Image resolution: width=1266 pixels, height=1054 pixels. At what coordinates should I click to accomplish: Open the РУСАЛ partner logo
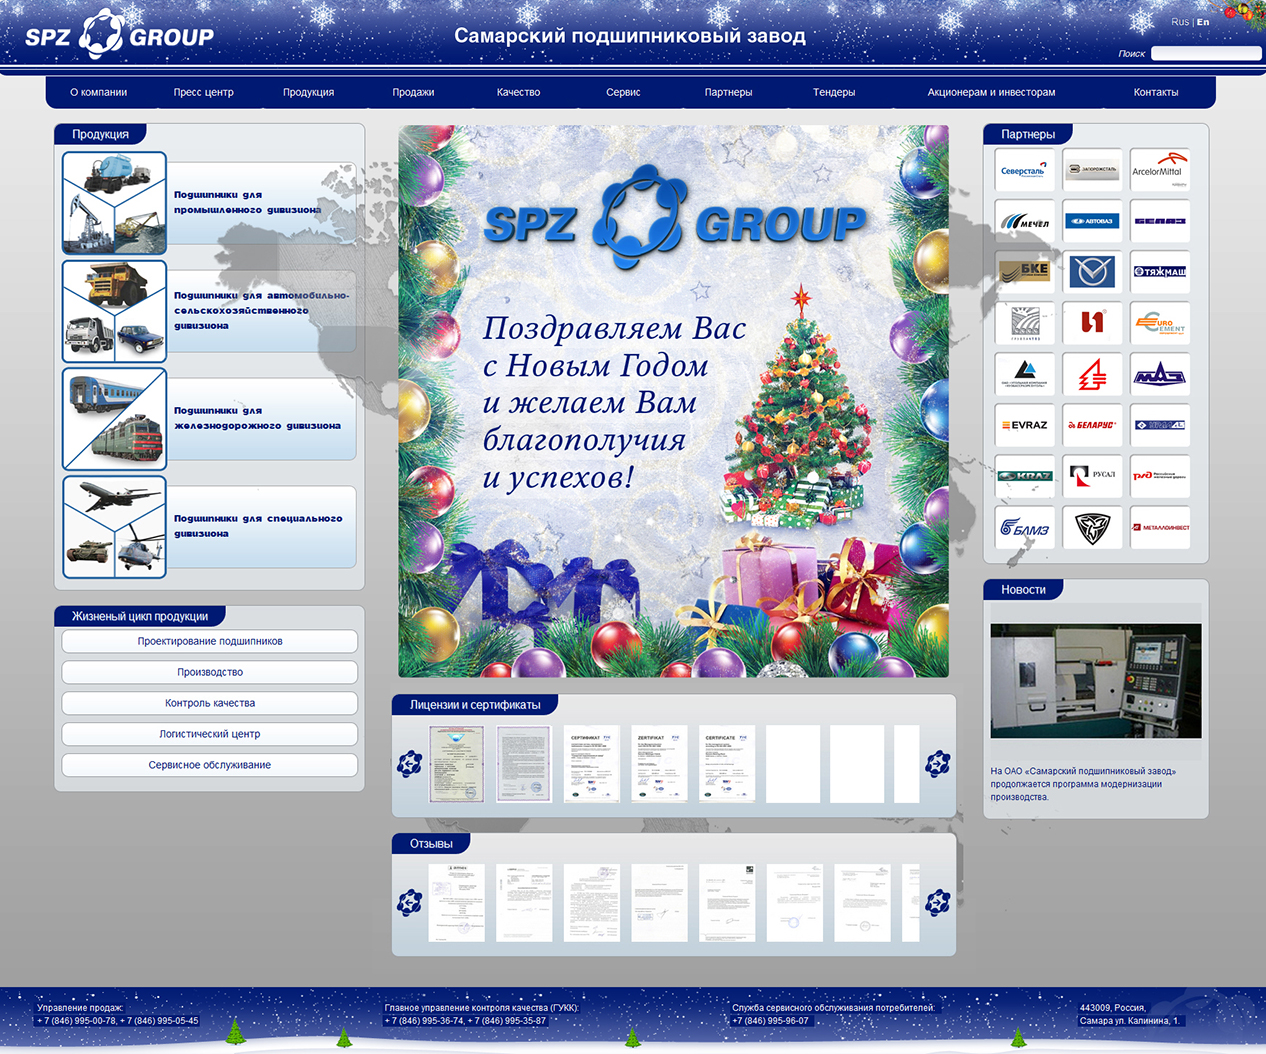[x=1092, y=476]
